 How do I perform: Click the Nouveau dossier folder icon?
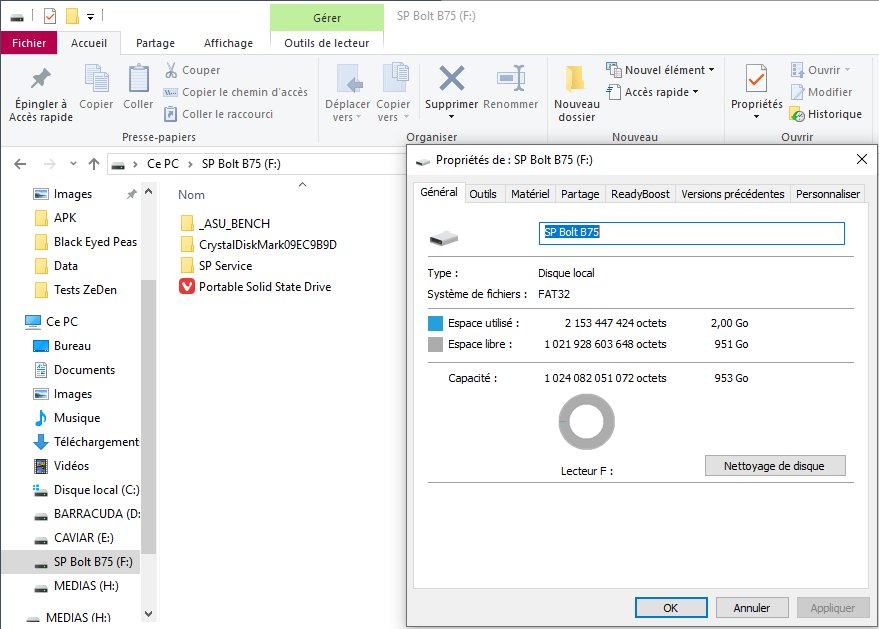(x=576, y=79)
